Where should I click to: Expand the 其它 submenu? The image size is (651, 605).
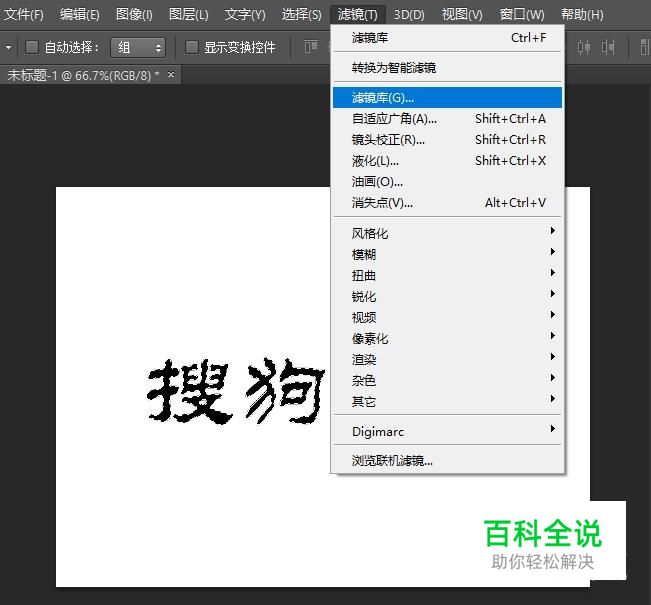click(x=448, y=401)
